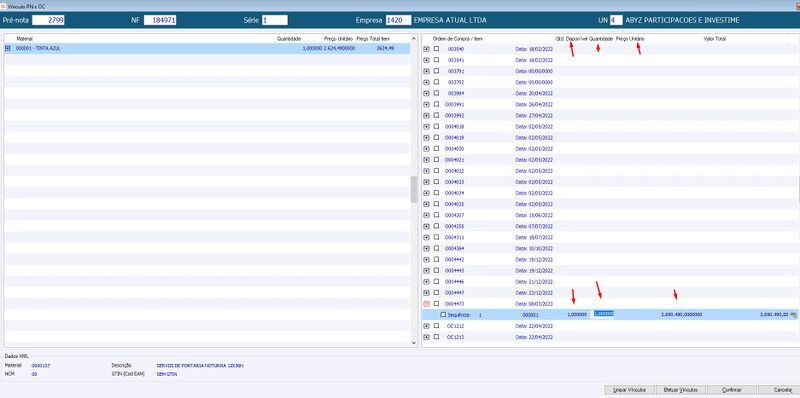Click the highlighted Quantidade cell in Sequência row

pos(603,314)
